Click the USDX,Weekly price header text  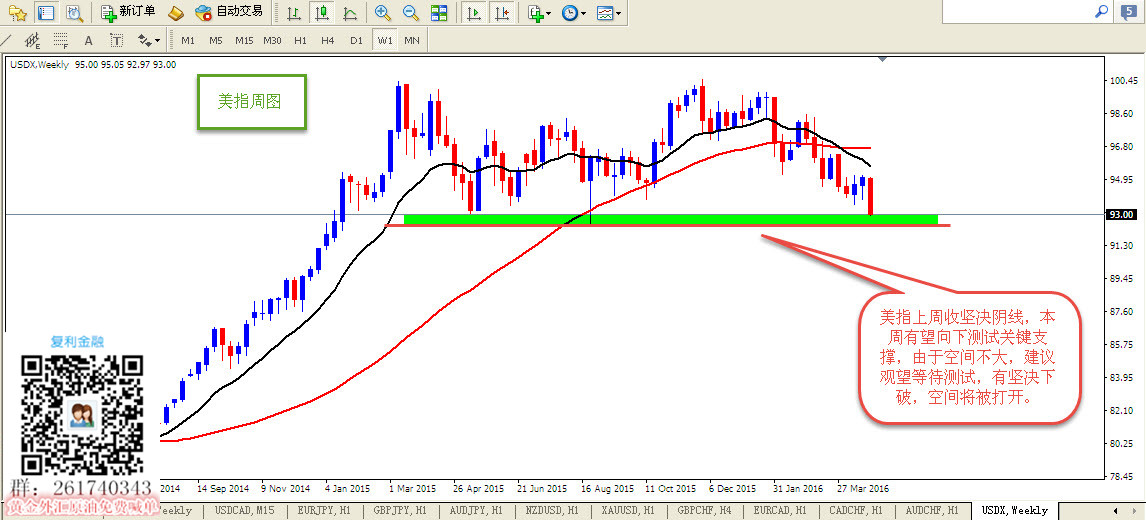click(93, 64)
